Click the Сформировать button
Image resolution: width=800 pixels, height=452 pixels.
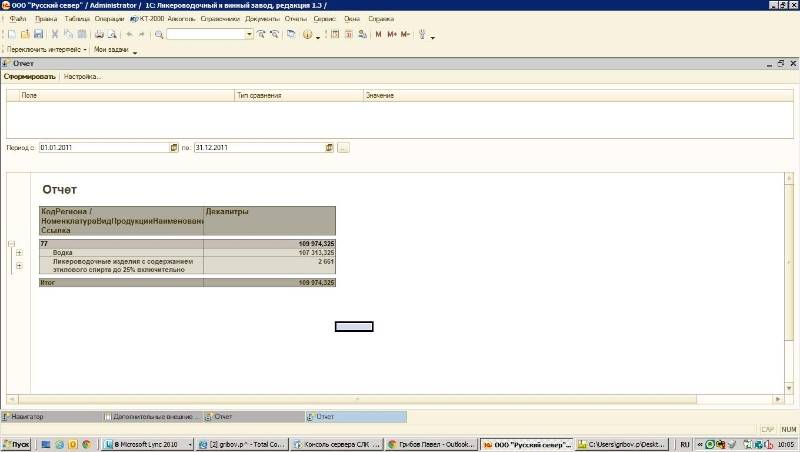coord(29,76)
